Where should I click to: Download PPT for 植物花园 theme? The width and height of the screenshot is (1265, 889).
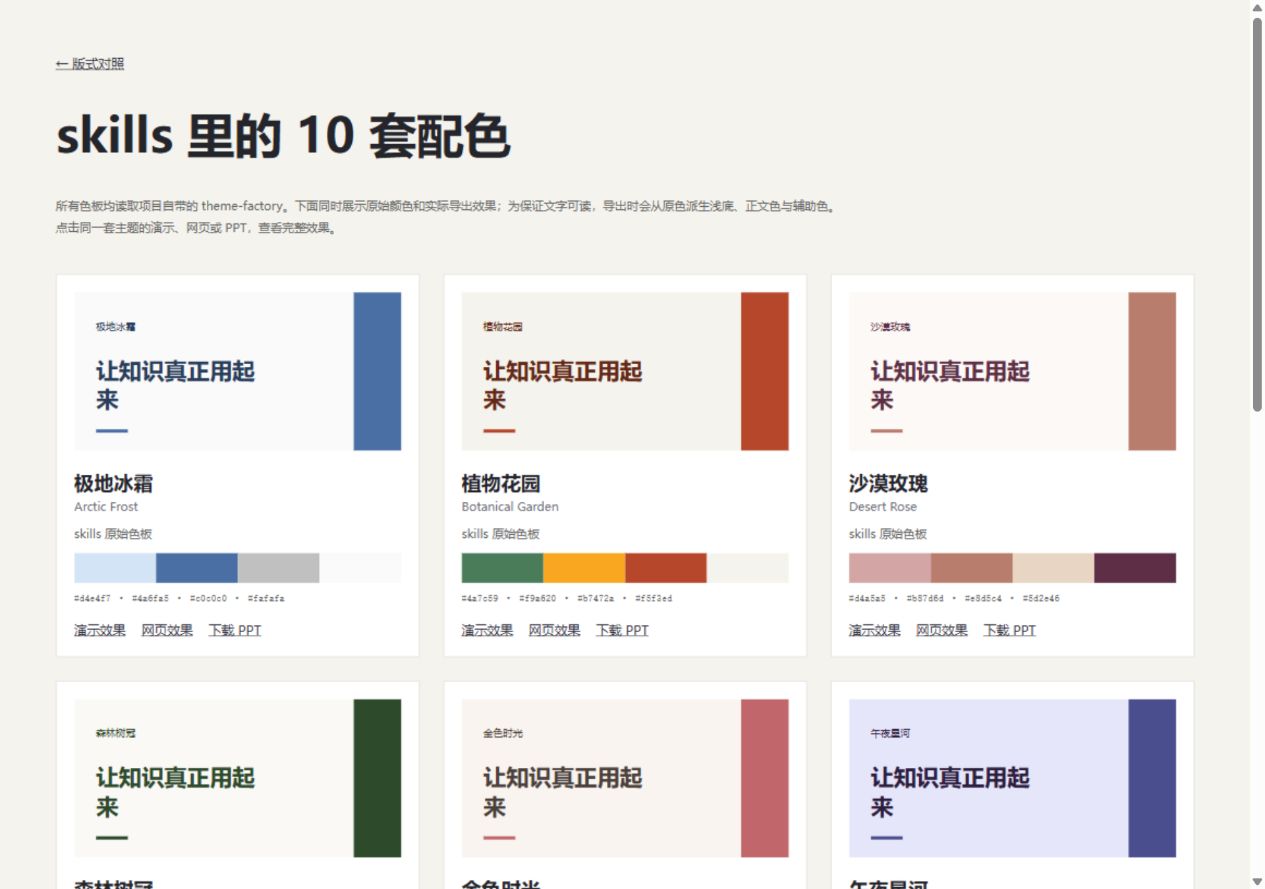point(622,630)
